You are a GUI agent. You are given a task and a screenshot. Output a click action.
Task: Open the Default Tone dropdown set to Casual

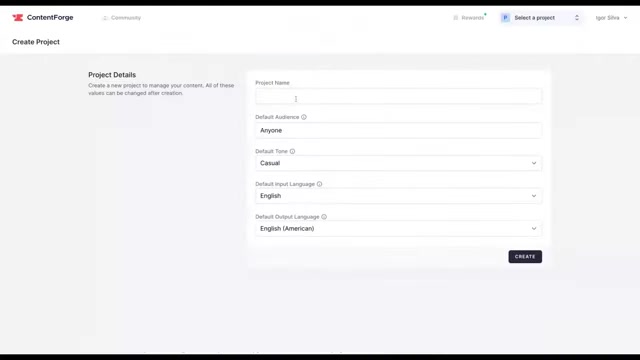(398, 163)
